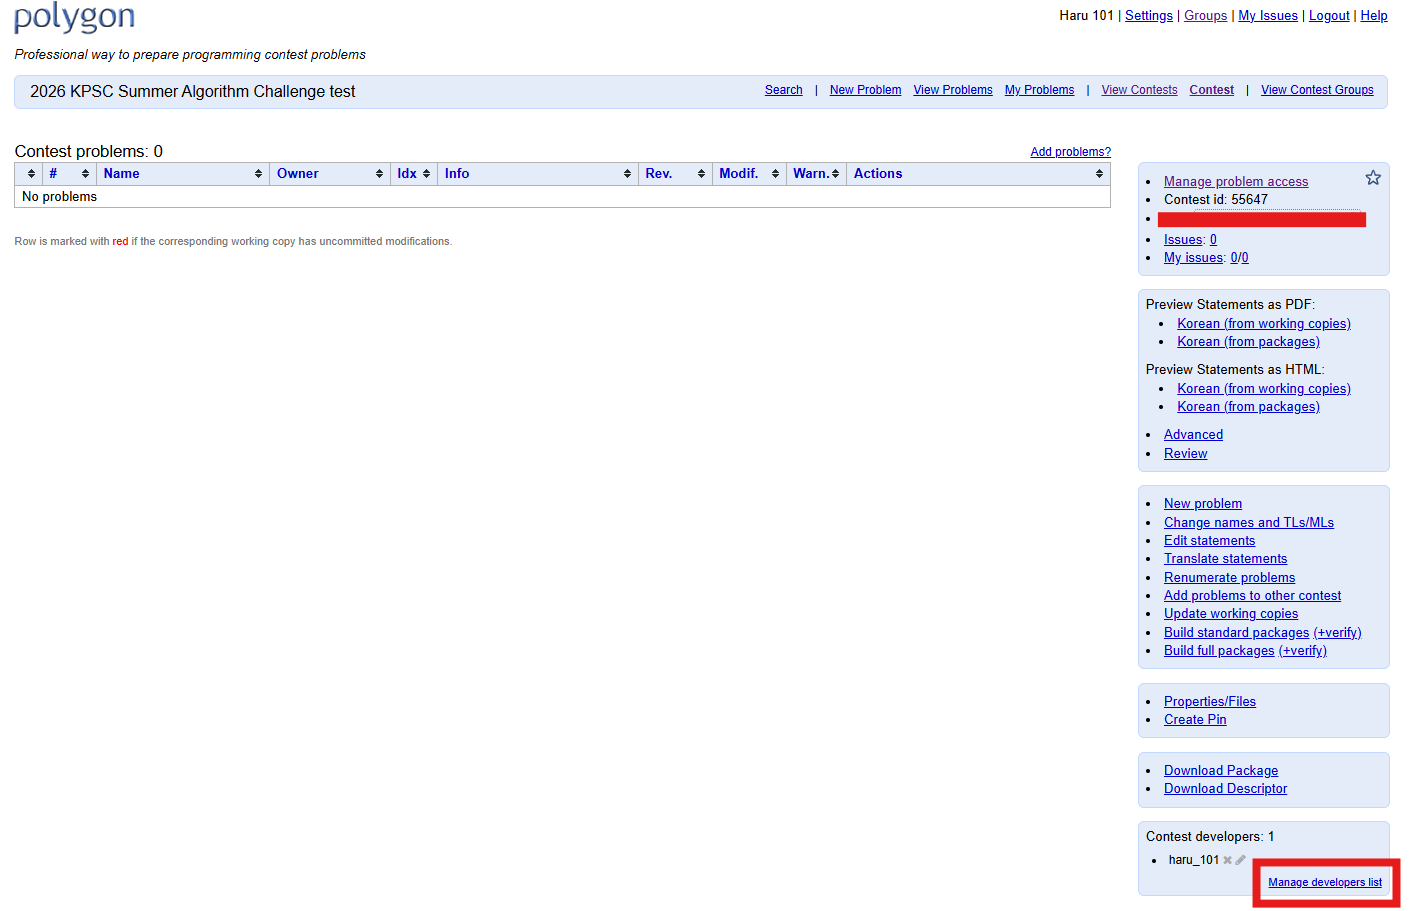This screenshot has height=911, width=1411.
Task: Sort problems by Warn. column arrows
Action: click(835, 174)
